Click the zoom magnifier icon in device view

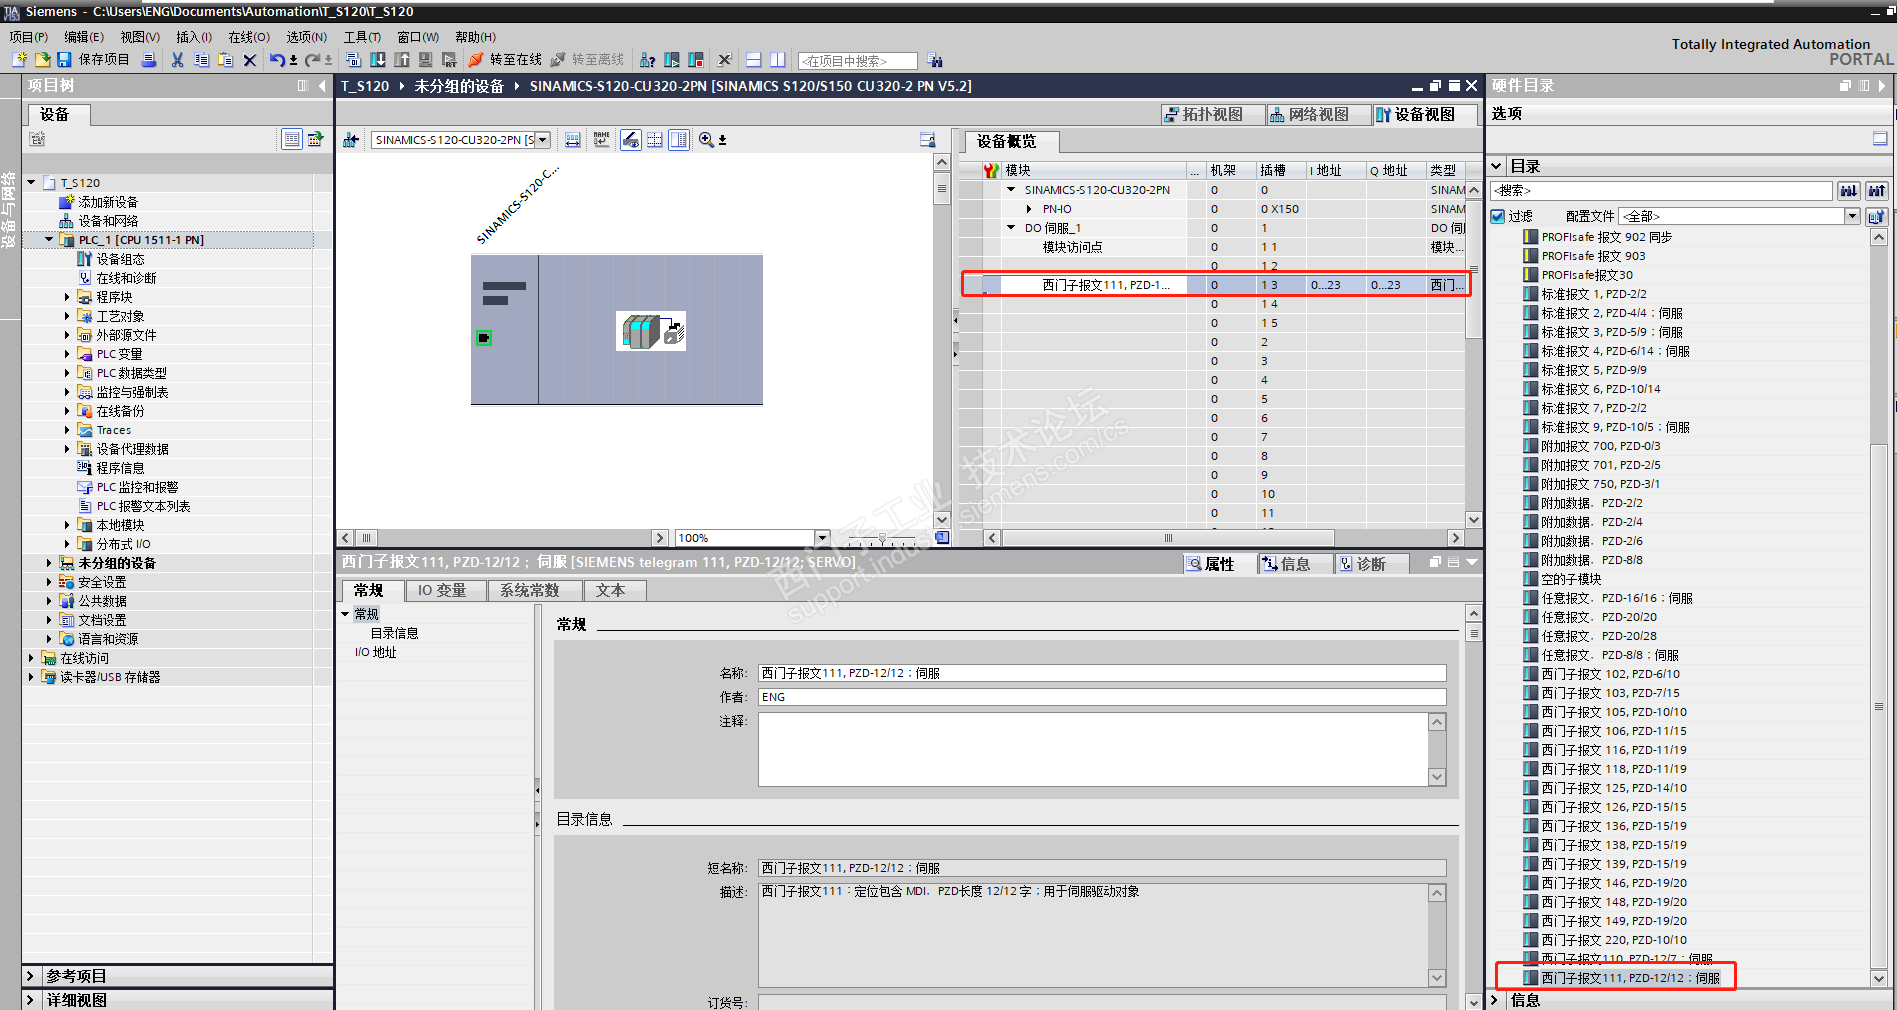click(706, 140)
